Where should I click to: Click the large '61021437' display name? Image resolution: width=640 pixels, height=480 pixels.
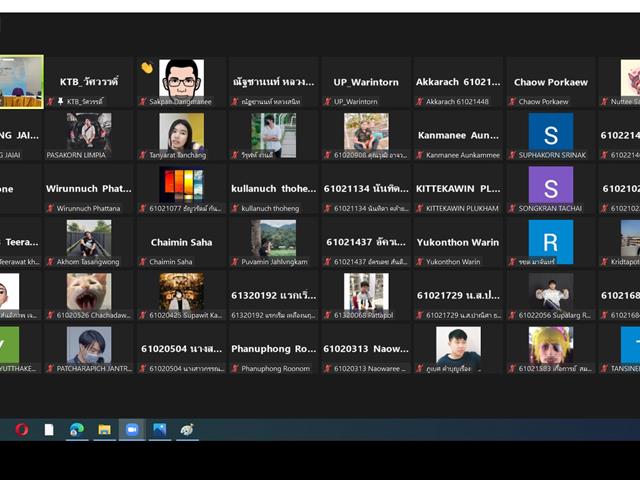click(x=366, y=242)
